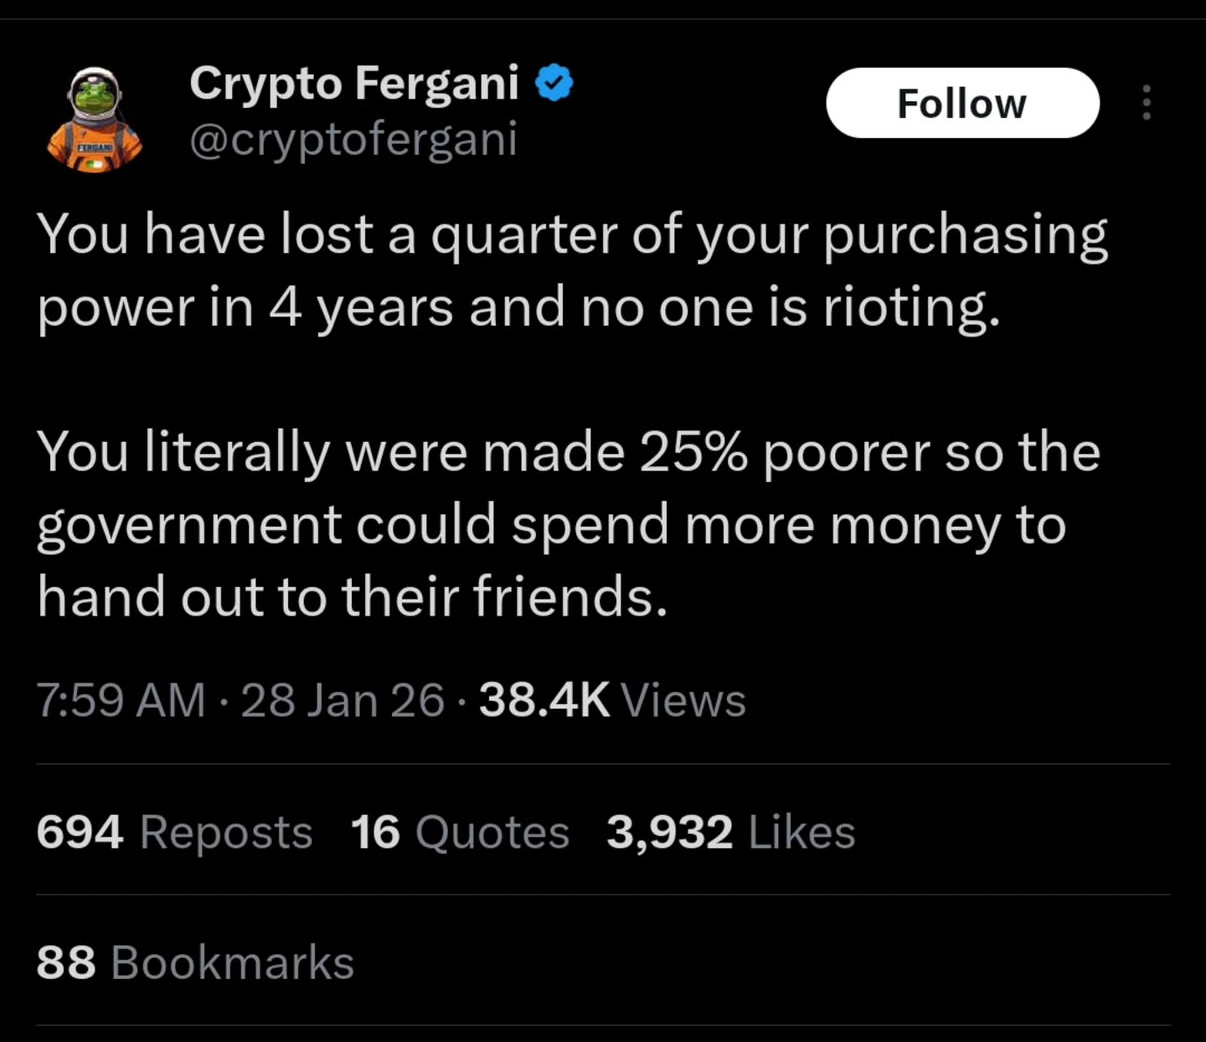Click the 88 Bookmarks count
1206x1042 pixels.
coord(195,962)
